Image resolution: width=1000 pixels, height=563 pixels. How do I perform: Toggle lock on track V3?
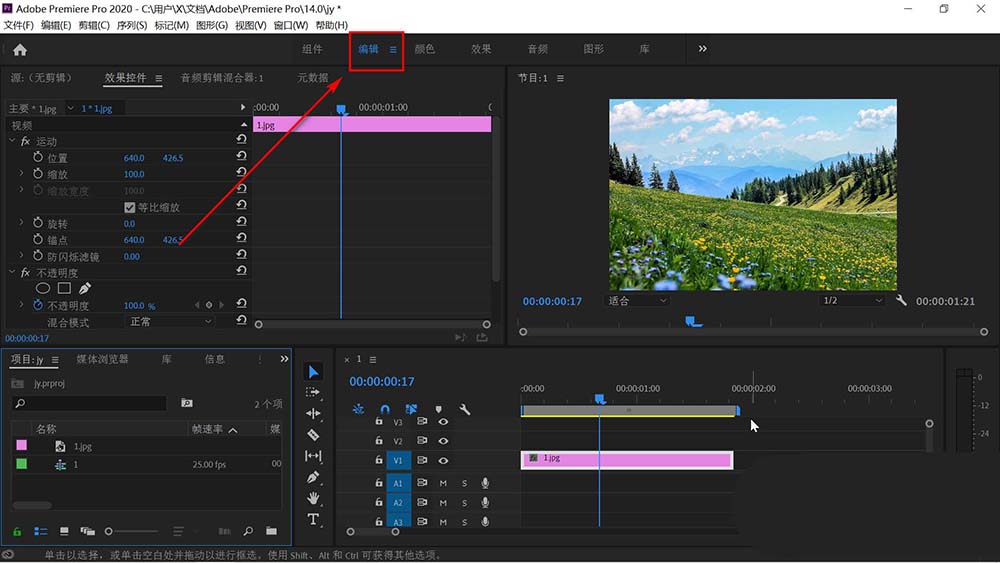[x=379, y=422]
